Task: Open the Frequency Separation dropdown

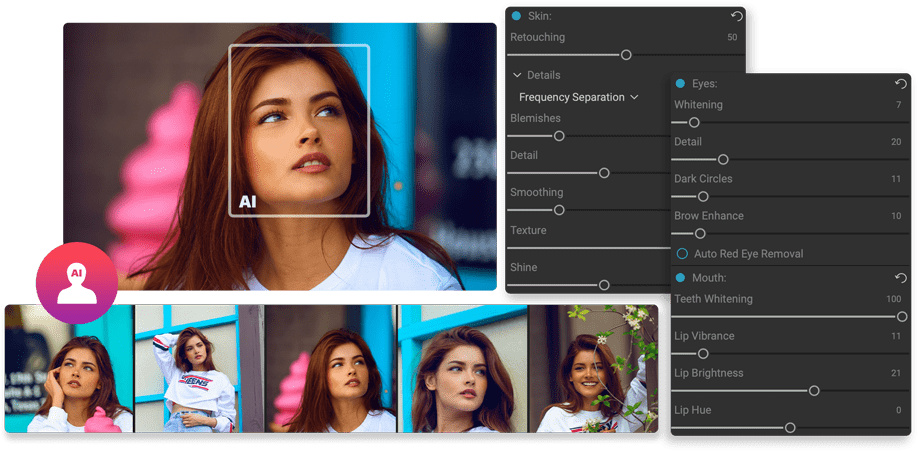Action: (578, 97)
